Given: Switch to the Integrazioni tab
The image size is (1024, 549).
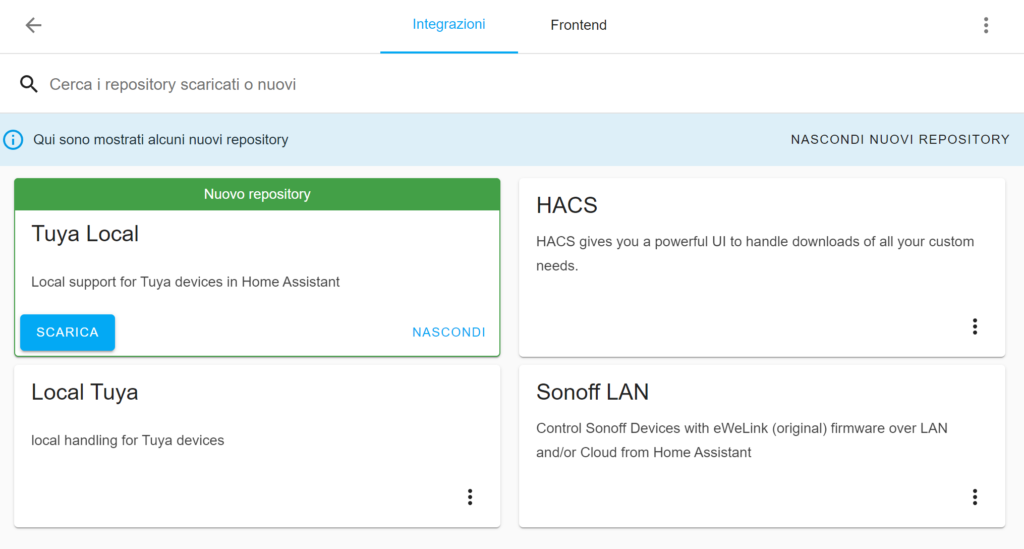Looking at the screenshot, I should 449,25.
